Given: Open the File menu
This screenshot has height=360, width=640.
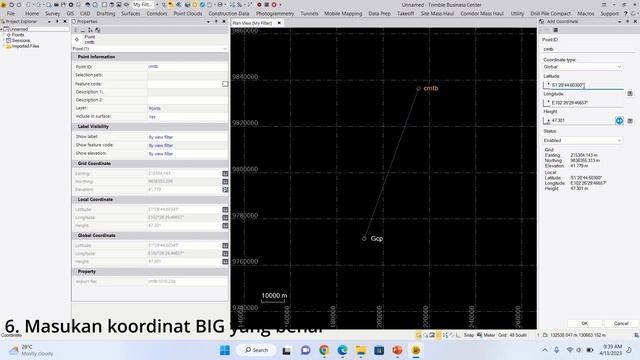Looking at the screenshot, I should (11, 13).
